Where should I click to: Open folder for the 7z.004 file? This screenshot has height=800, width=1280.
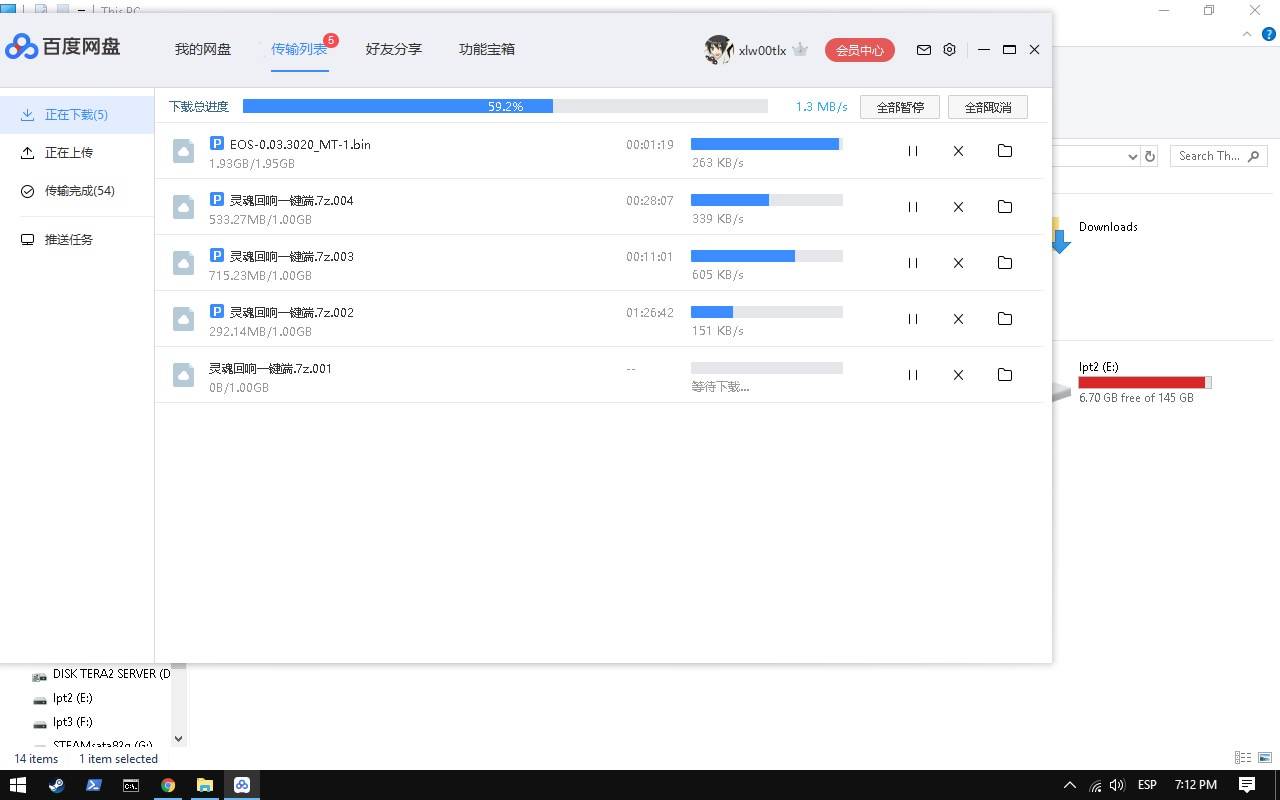click(x=1005, y=207)
